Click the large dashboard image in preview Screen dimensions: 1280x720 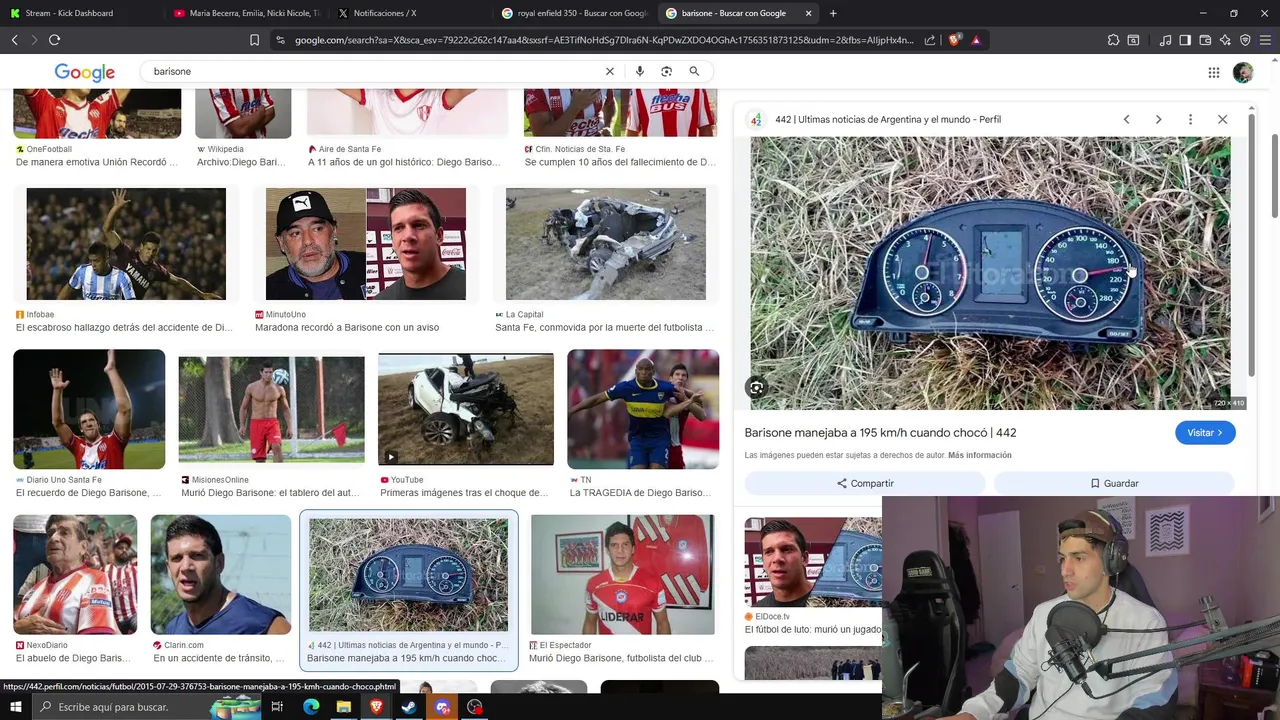coord(990,273)
